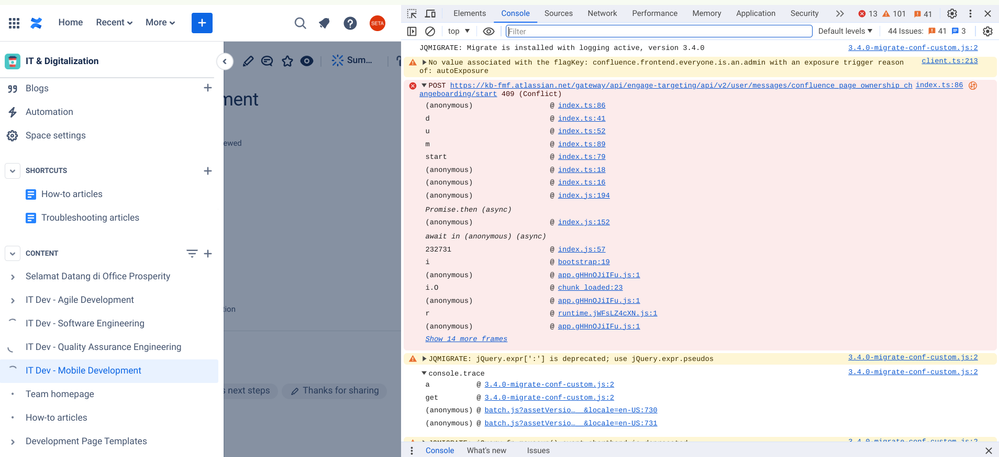This screenshot has width=999, height=457.
Task: Toggle the console sidebar panel
Action: (x=412, y=31)
